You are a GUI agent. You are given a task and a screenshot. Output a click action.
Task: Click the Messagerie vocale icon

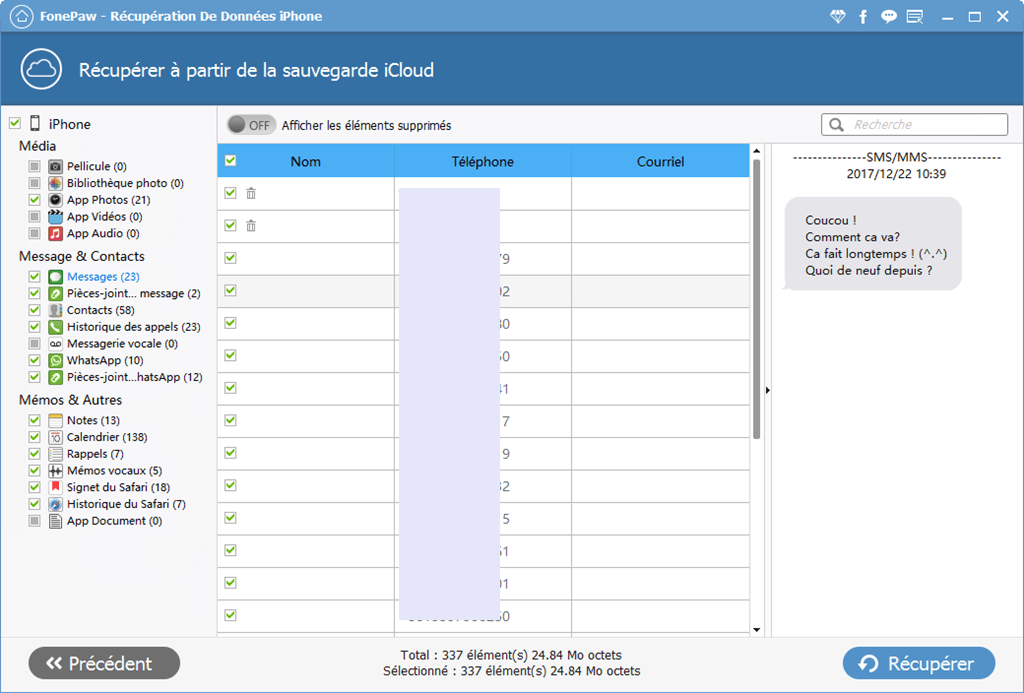click(x=56, y=344)
